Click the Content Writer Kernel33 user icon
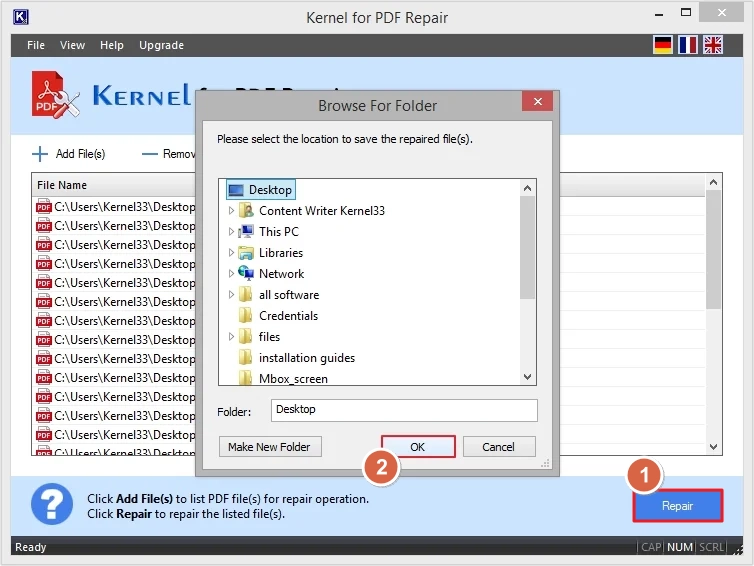 (246, 211)
